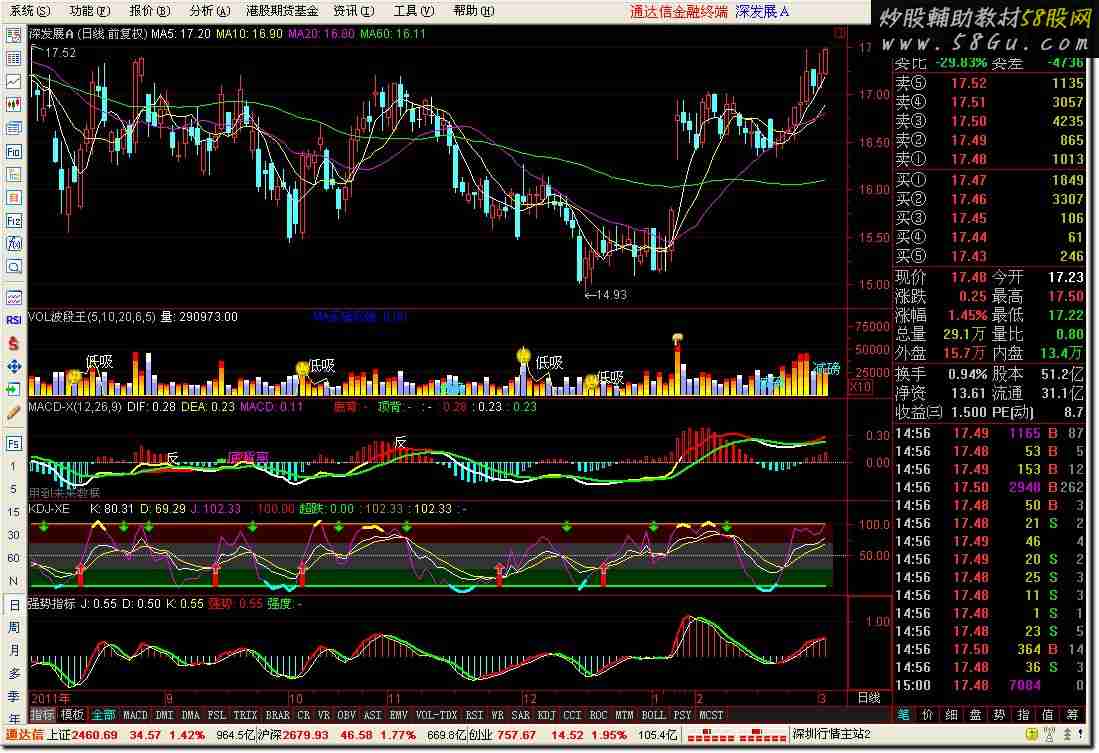Click the F10 company info icon in sidebar

tap(13, 151)
